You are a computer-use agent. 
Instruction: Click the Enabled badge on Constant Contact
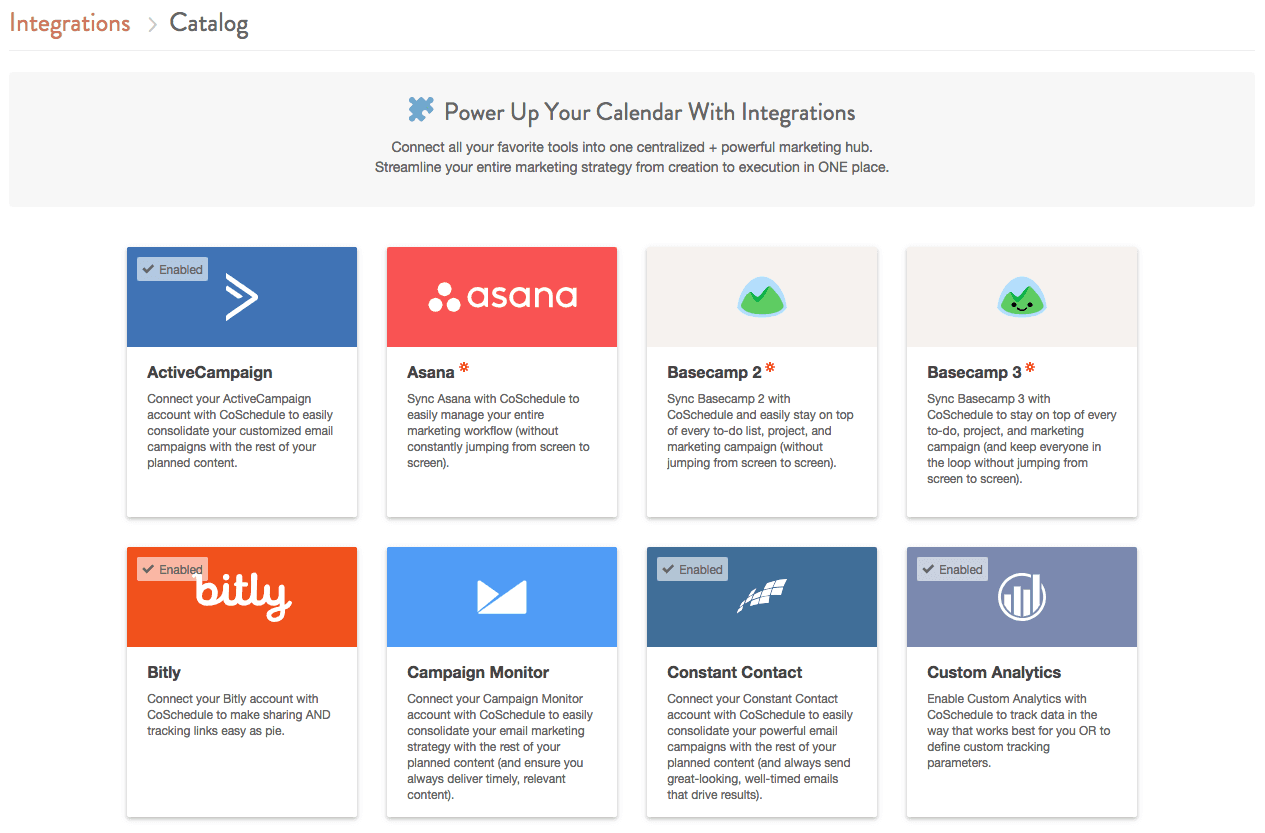(692, 569)
